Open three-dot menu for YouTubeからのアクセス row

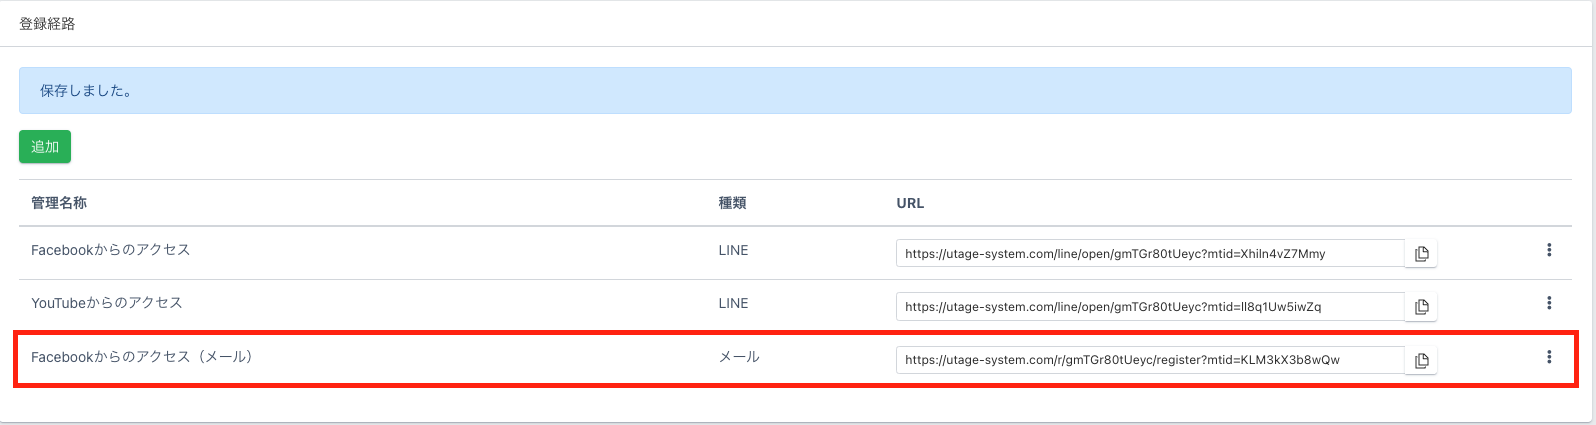[1549, 303]
